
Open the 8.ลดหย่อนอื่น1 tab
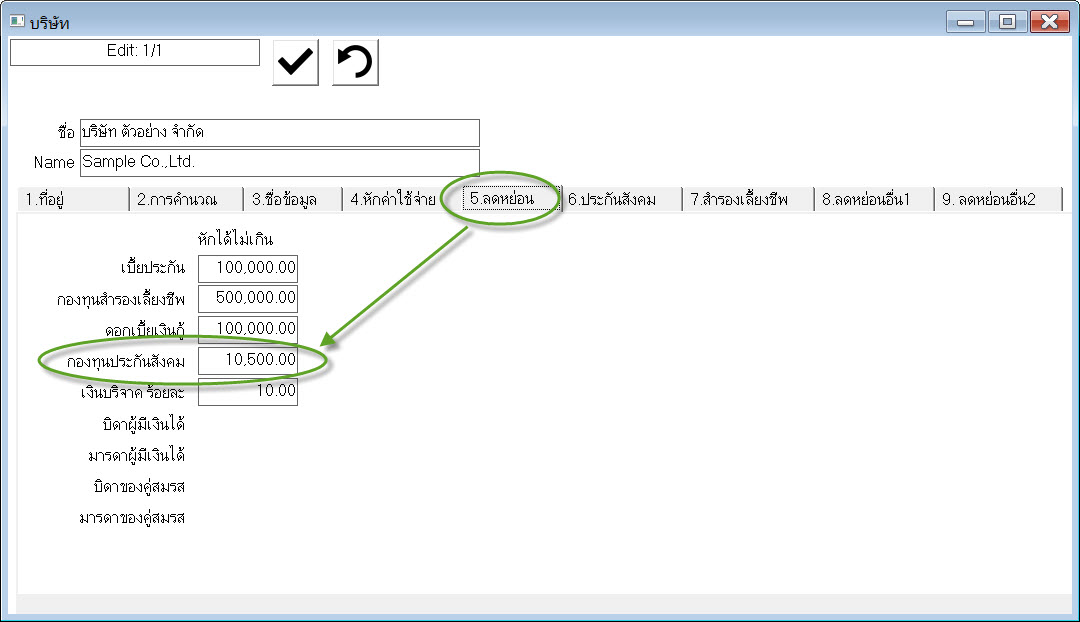coord(872,200)
